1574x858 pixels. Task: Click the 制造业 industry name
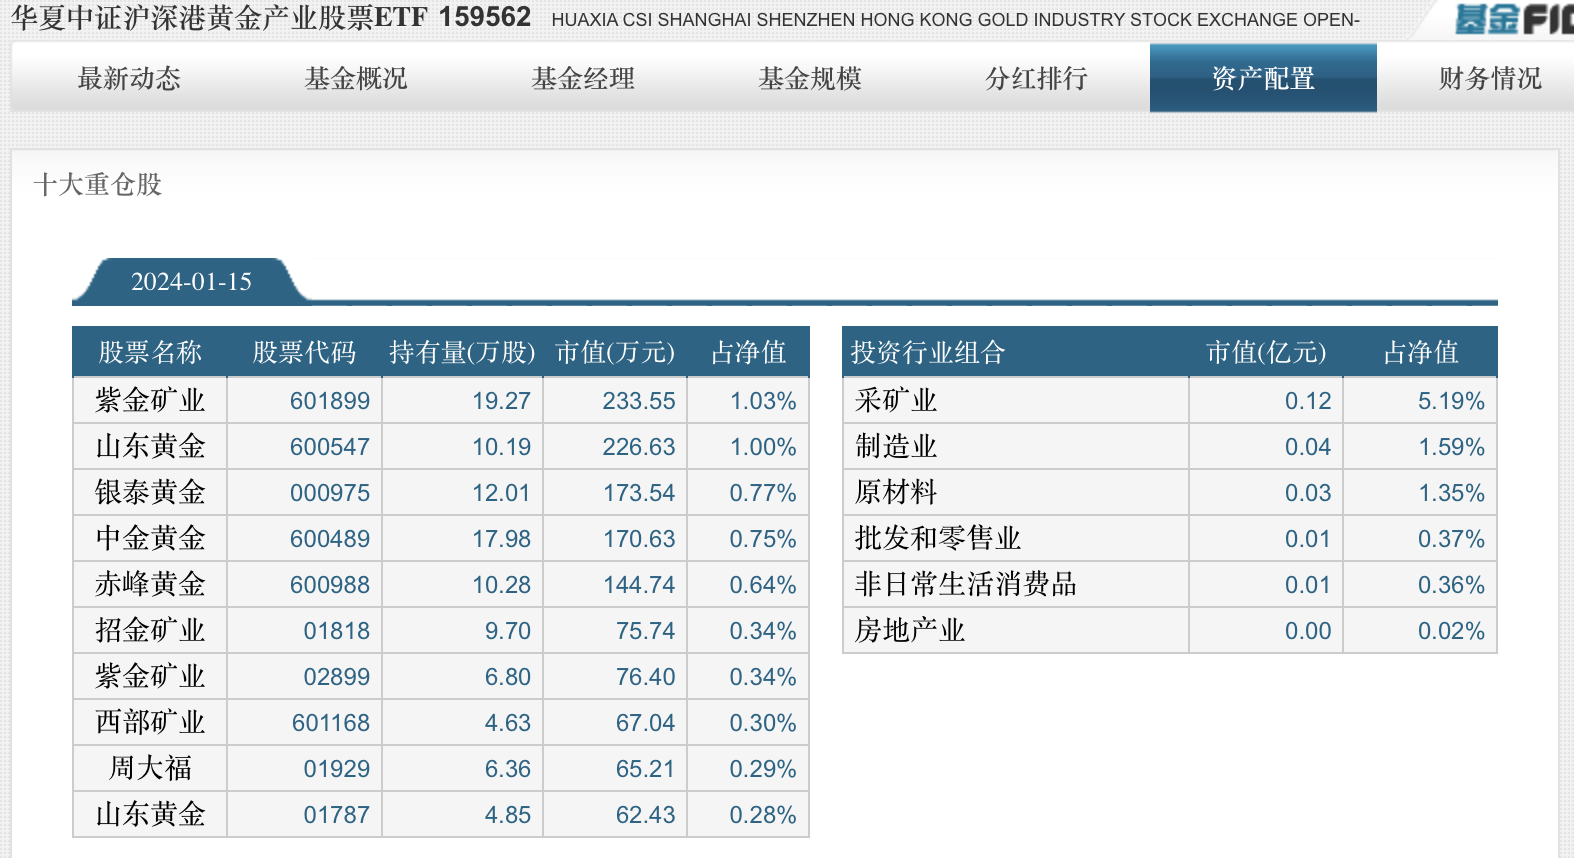896,447
